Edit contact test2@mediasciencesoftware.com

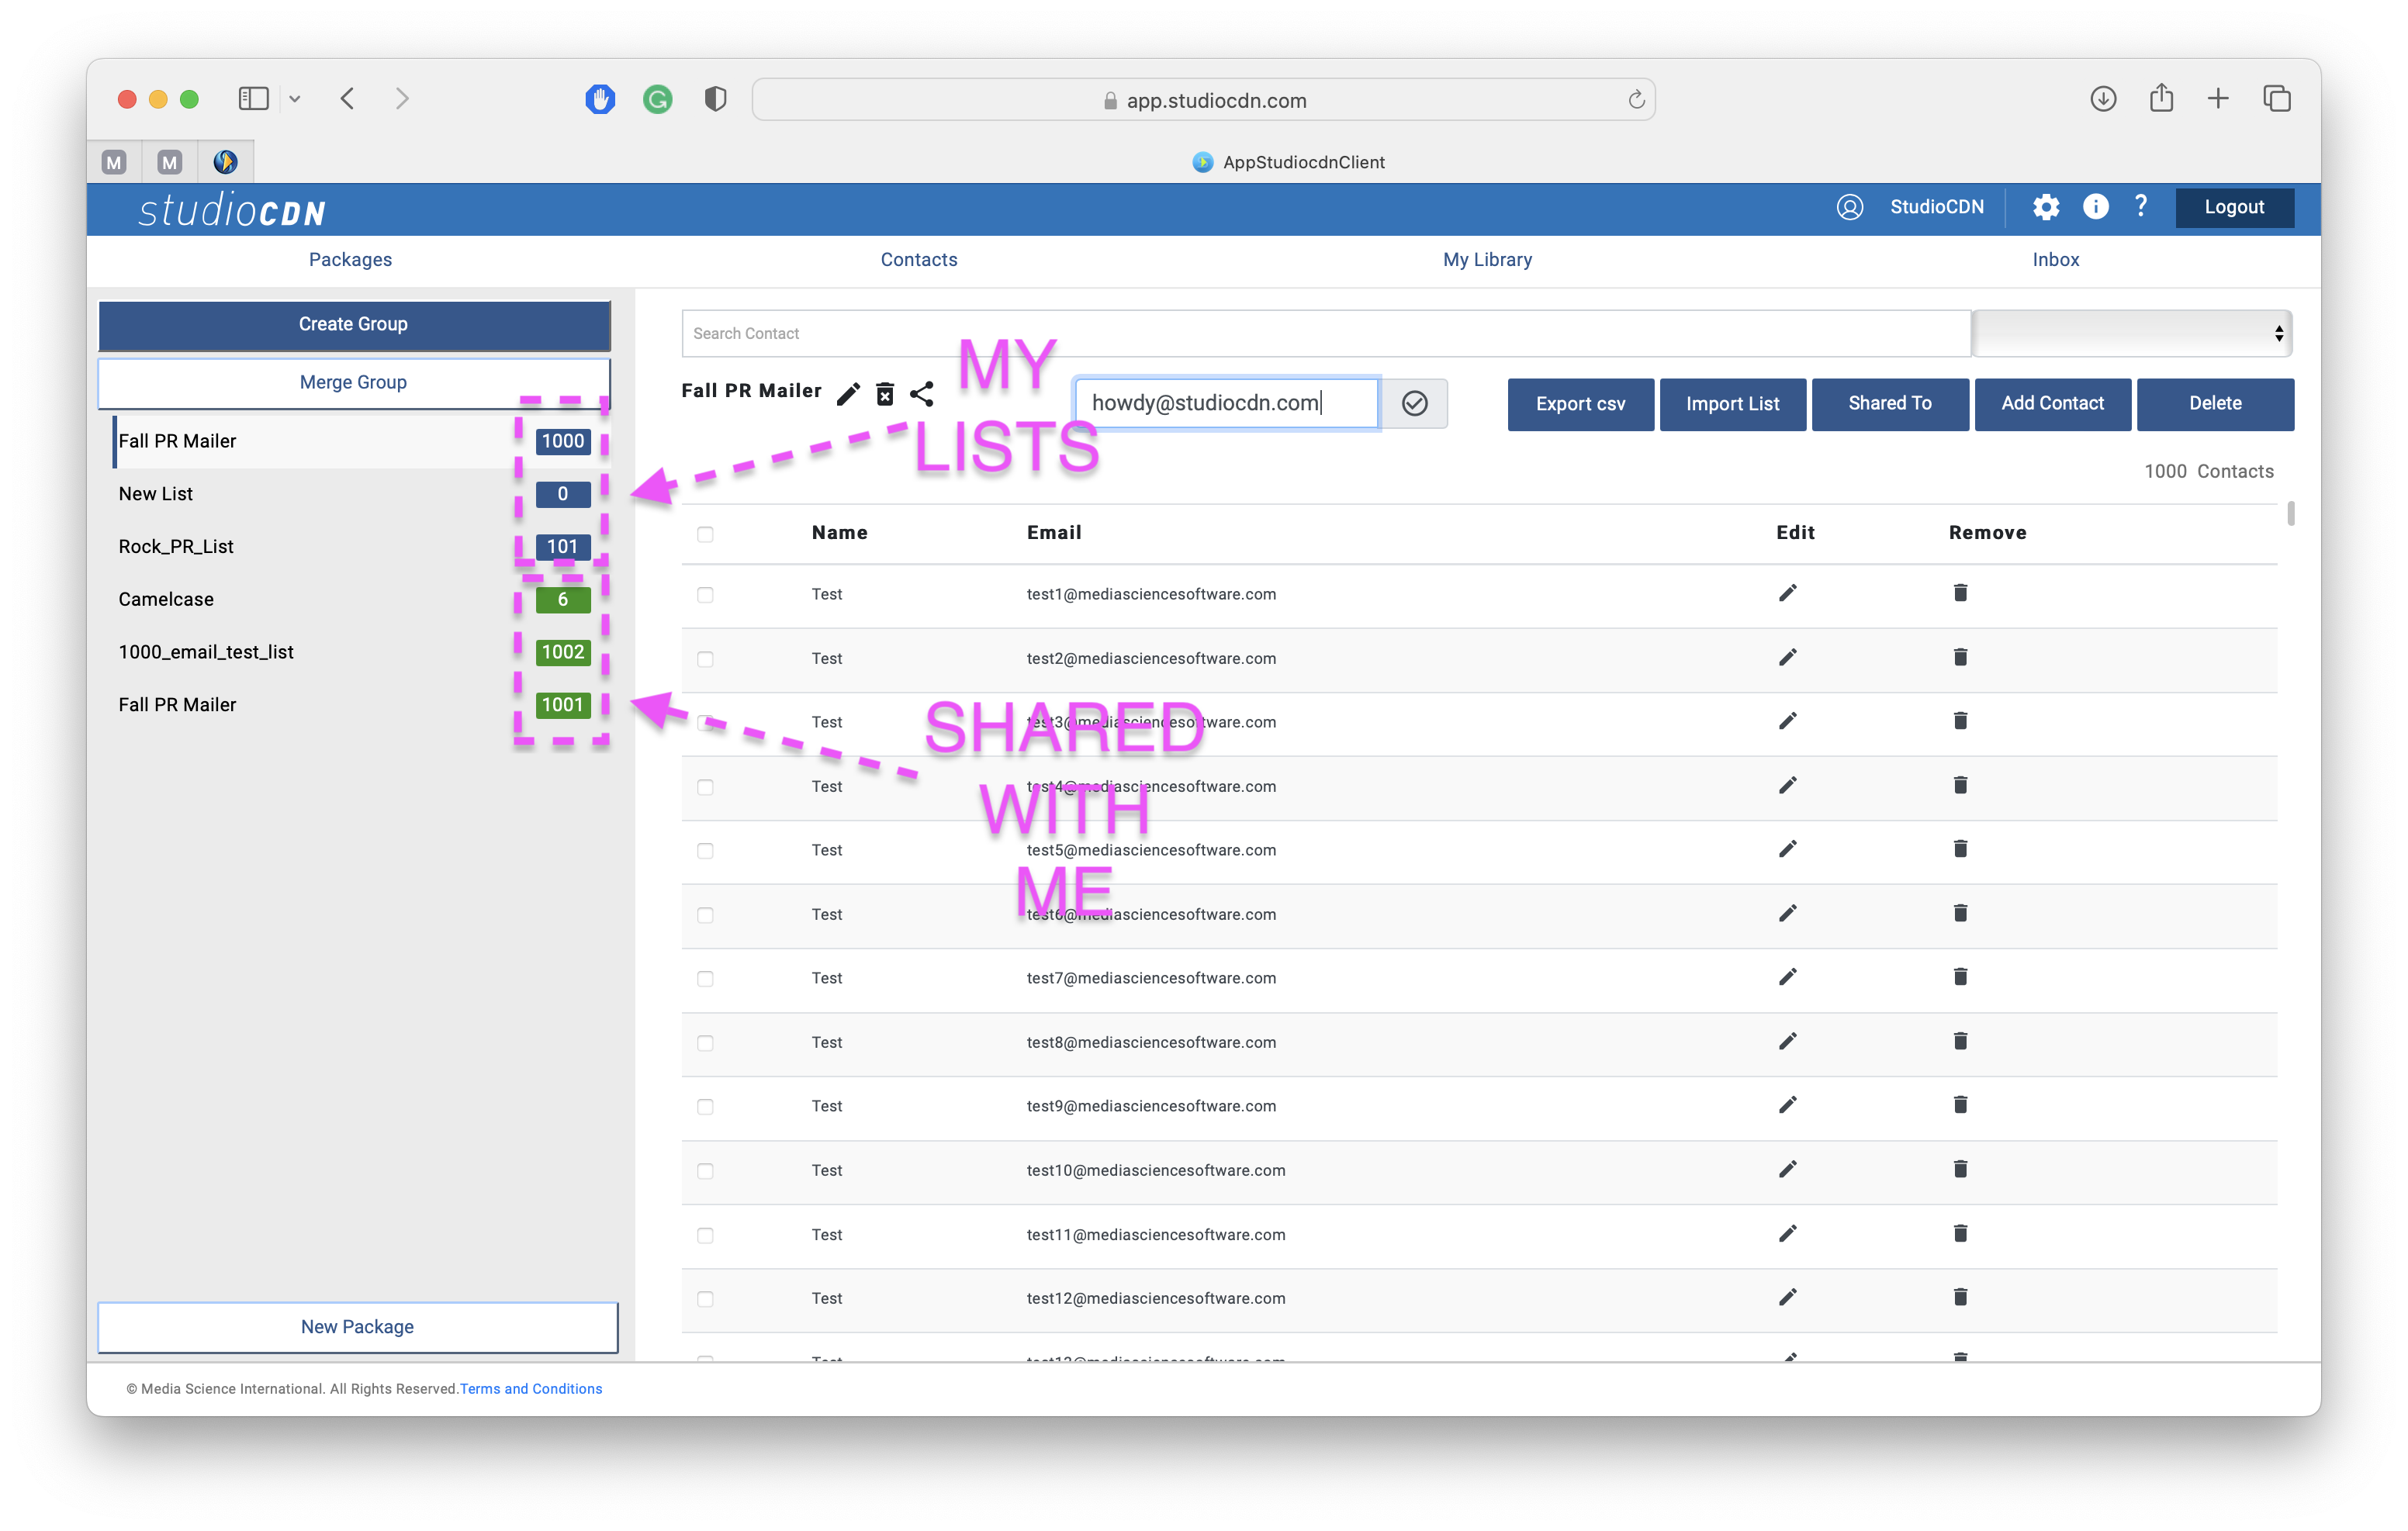1788,658
